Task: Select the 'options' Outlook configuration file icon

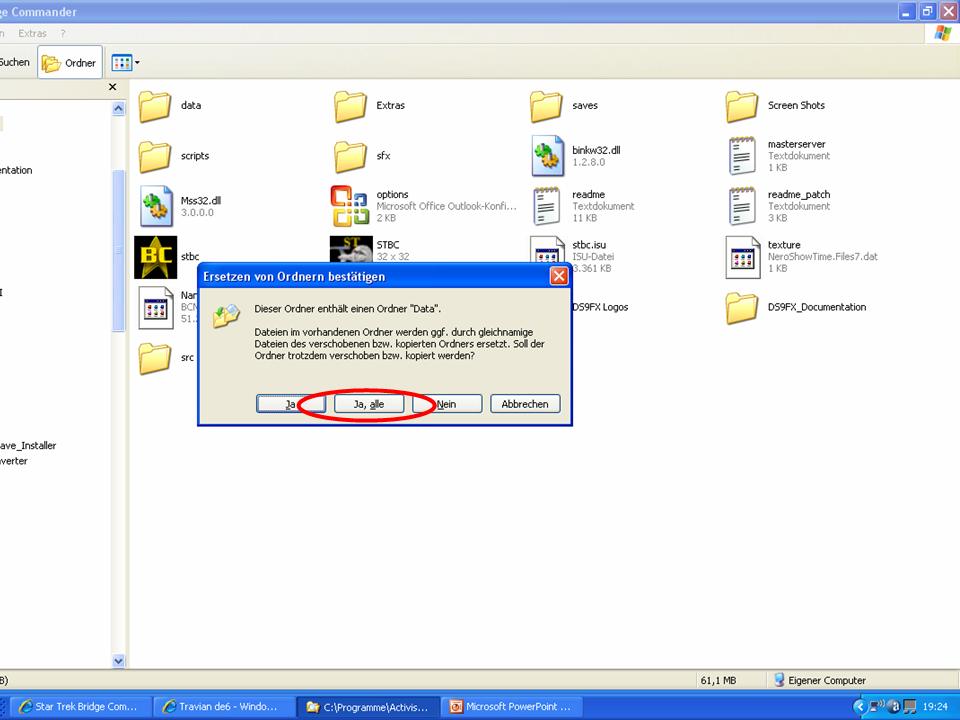Action: (350, 206)
